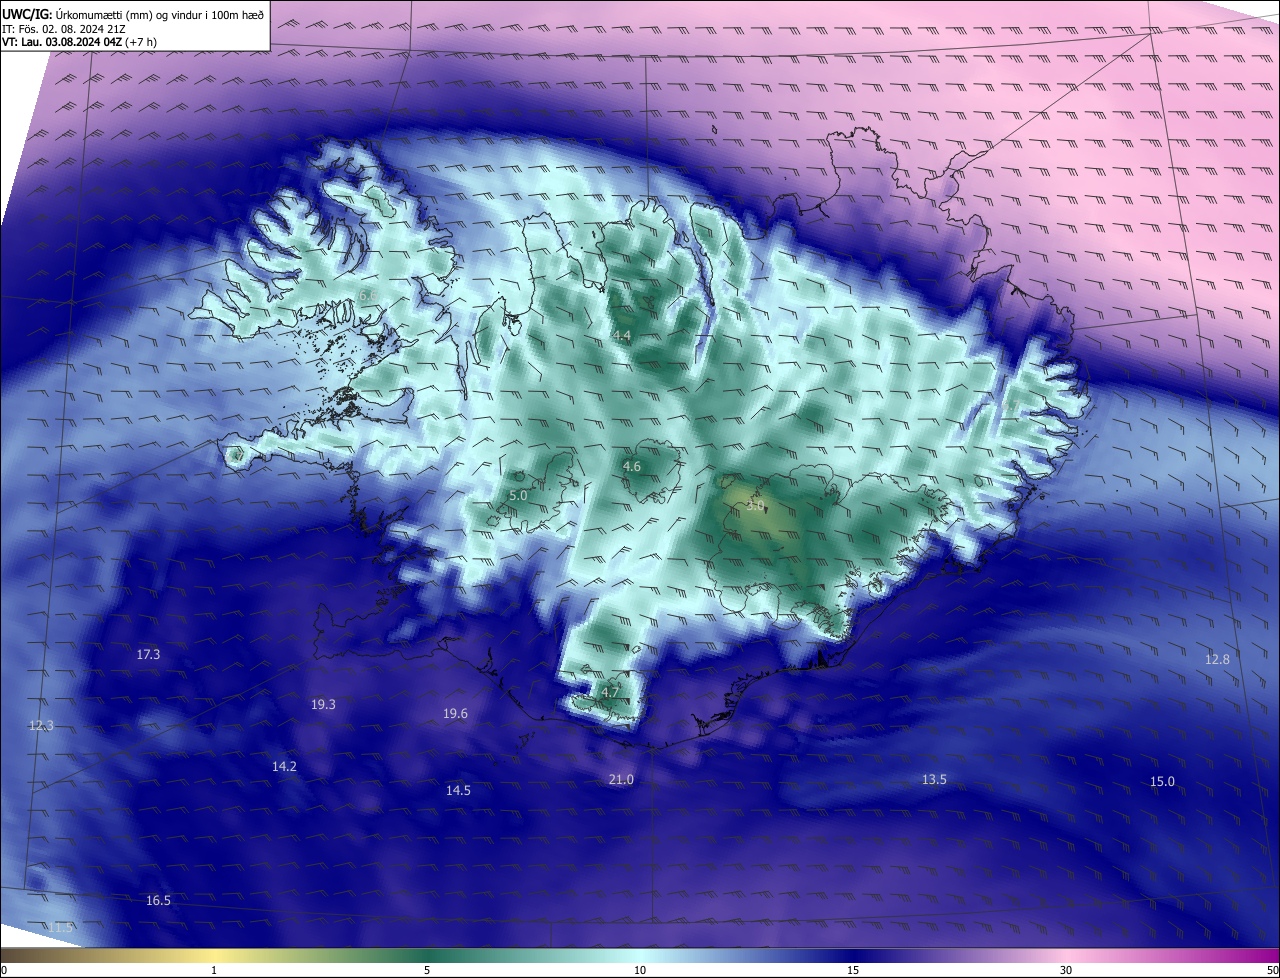Click the 13.5 value southeast of Iceland
The width and height of the screenshot is (1280, 978).
(x=934, y=780)
